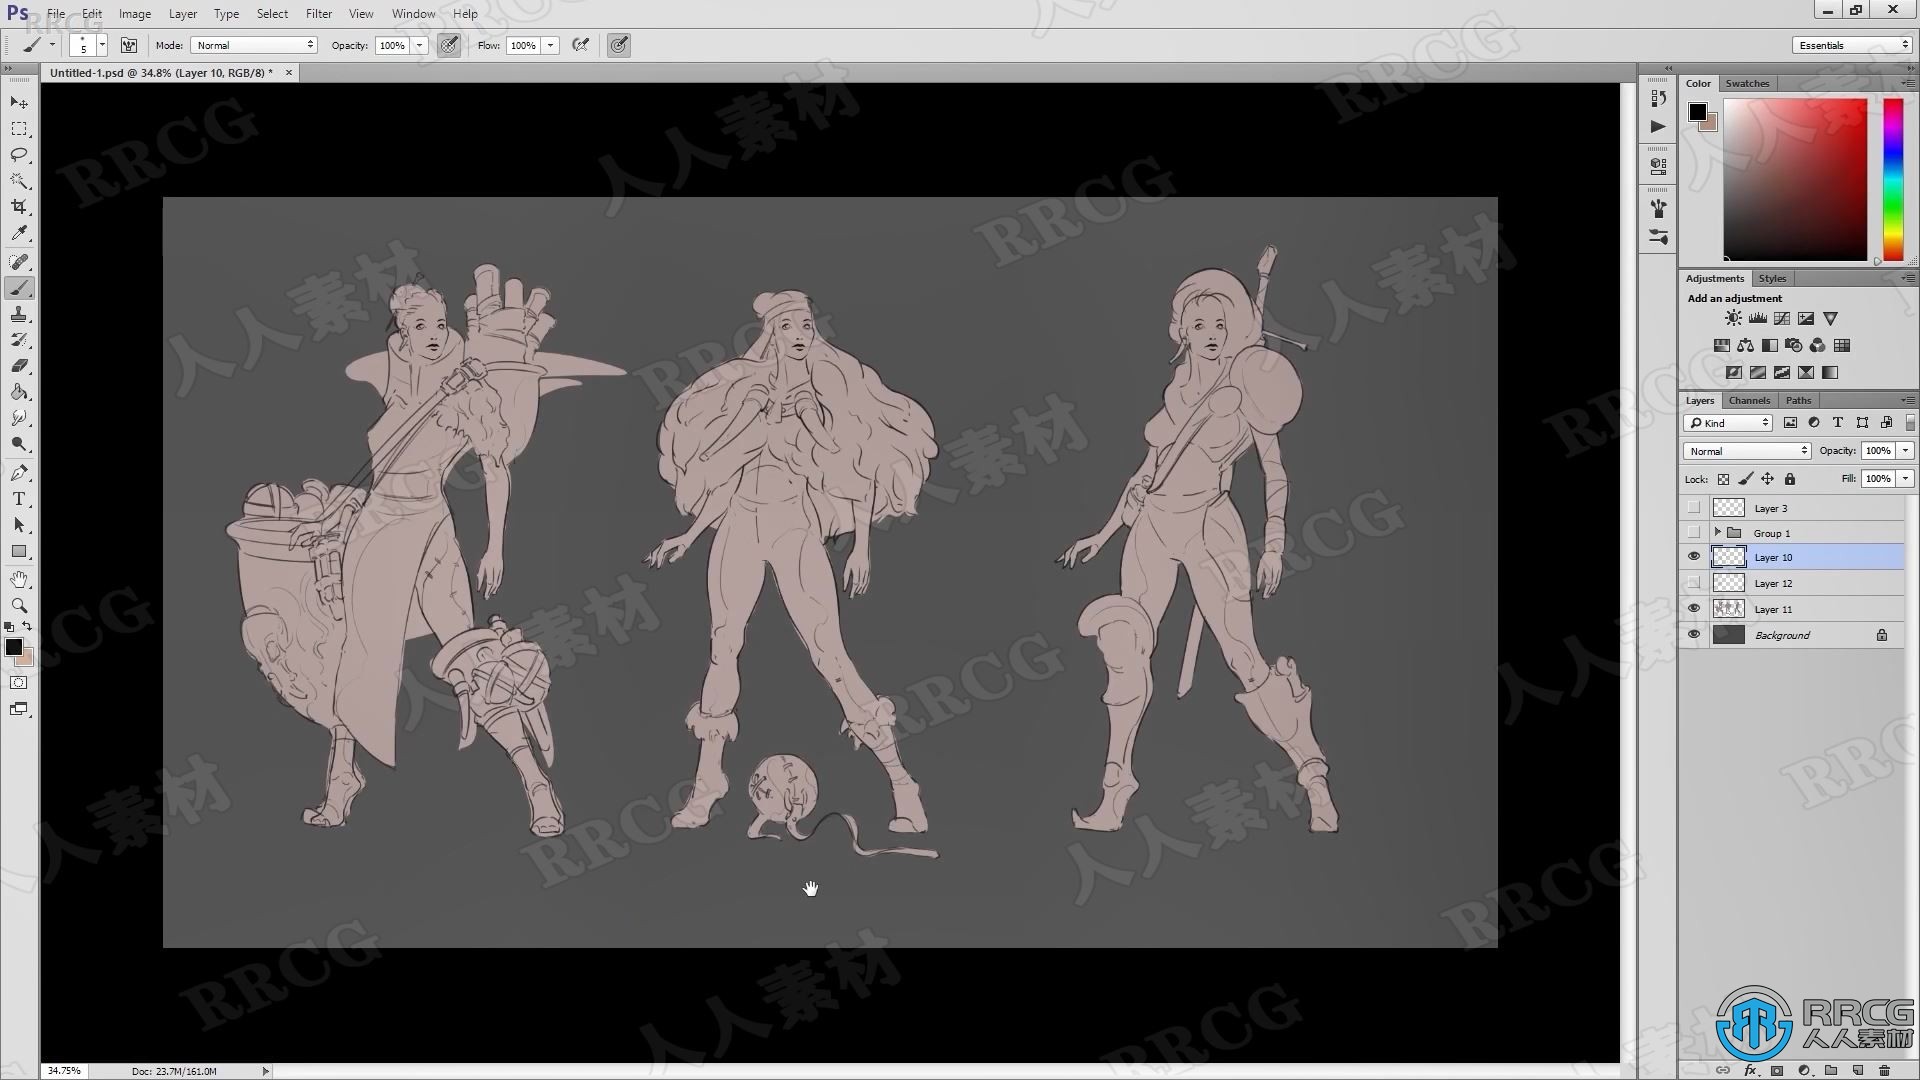The width and height of the screenshot is (1920, 1080).
Task: Close the Untitled-1.psd document tab
Action: click(289, 72)
